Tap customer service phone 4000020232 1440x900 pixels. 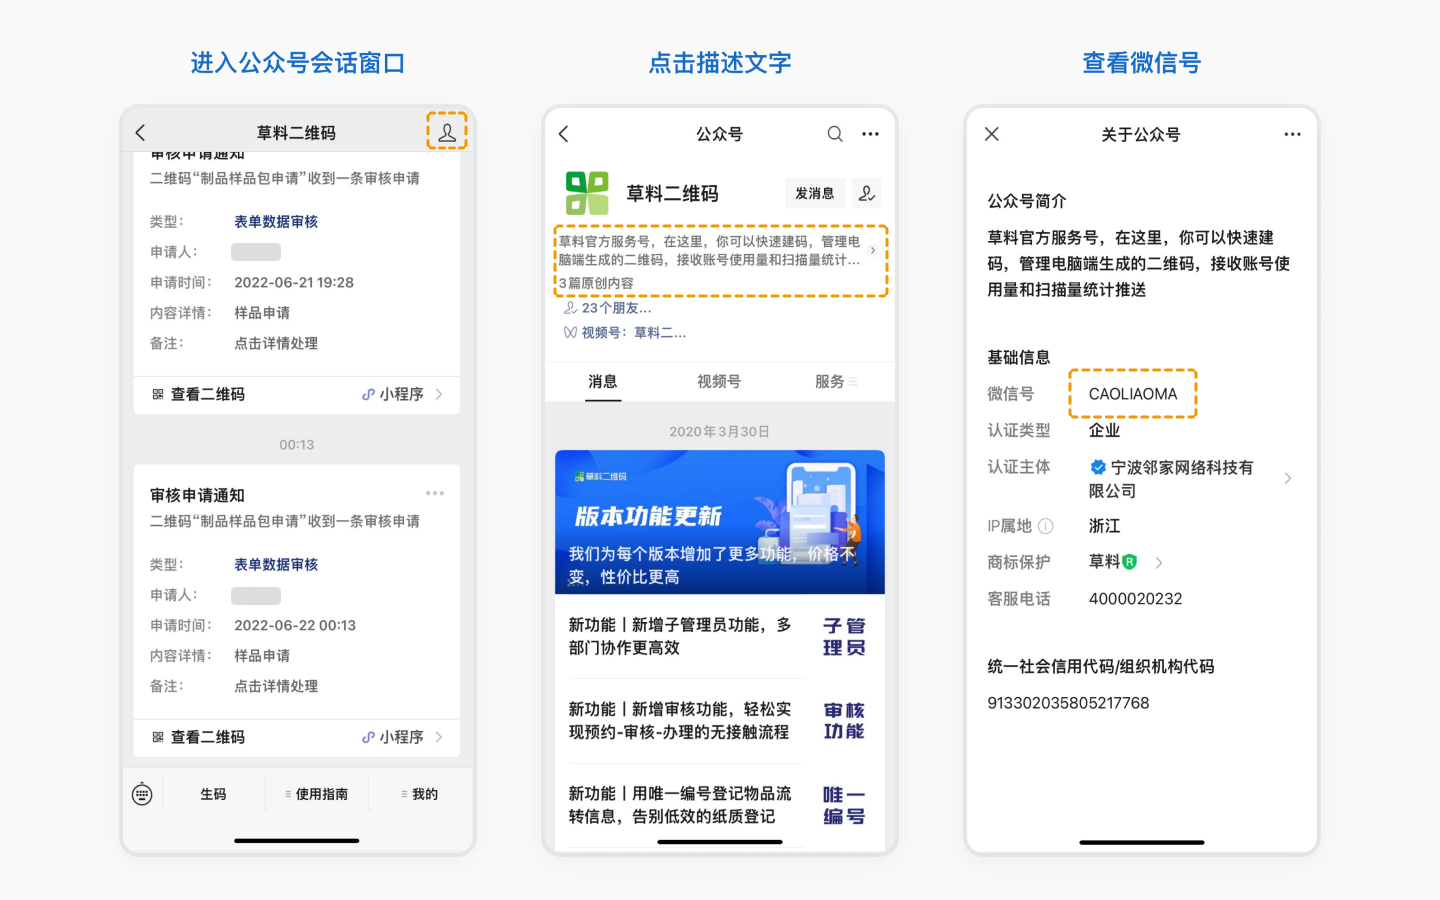pyautogui.click(x=1136, y=599)
